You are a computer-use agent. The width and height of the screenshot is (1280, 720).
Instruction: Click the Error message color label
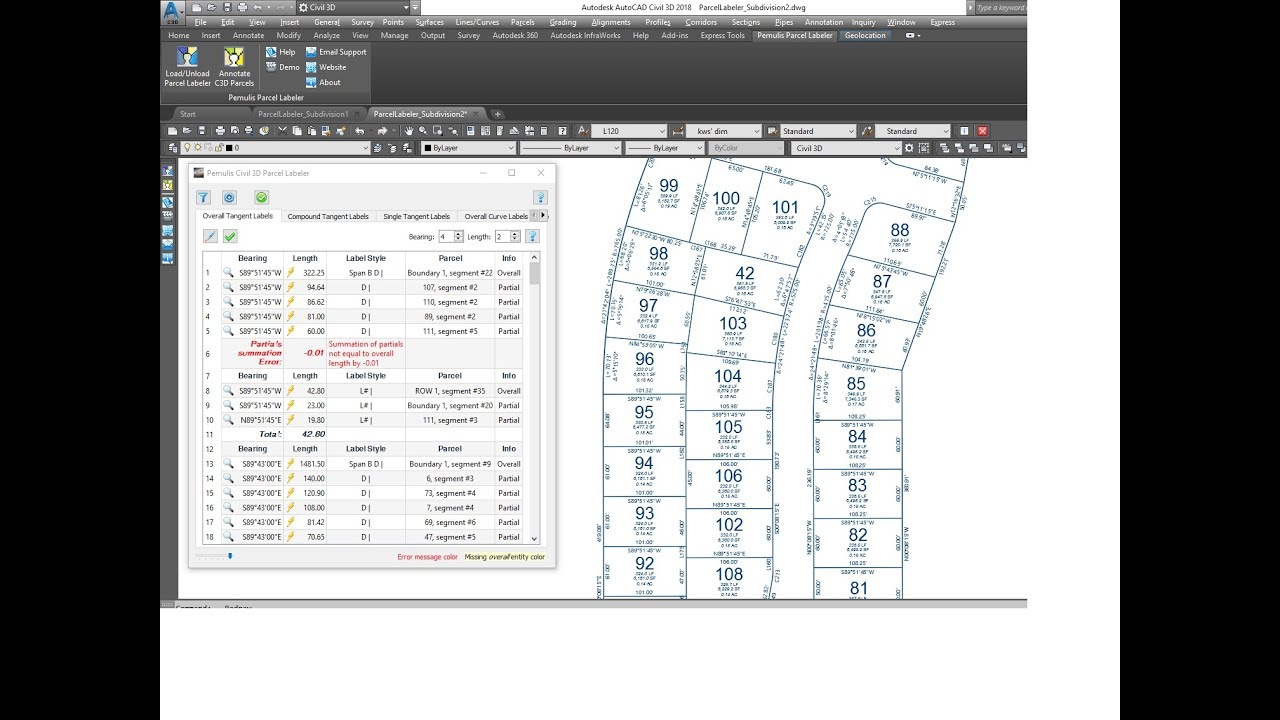tap(427, 556)
